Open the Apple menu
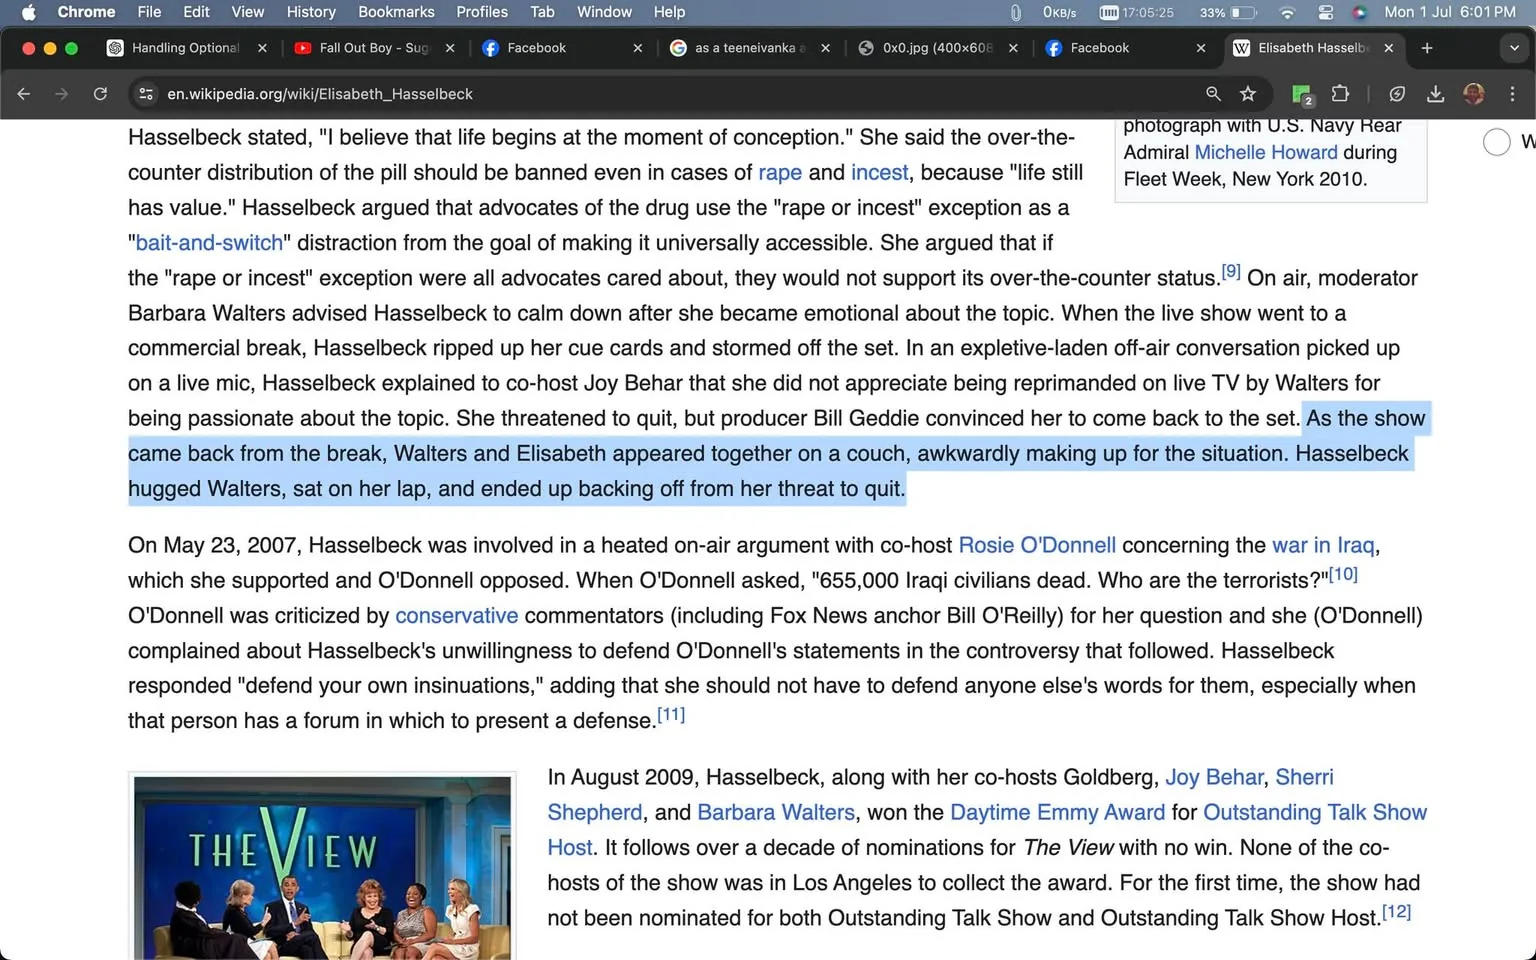This screenshot has width=1536, height=960. click(28, 12)
